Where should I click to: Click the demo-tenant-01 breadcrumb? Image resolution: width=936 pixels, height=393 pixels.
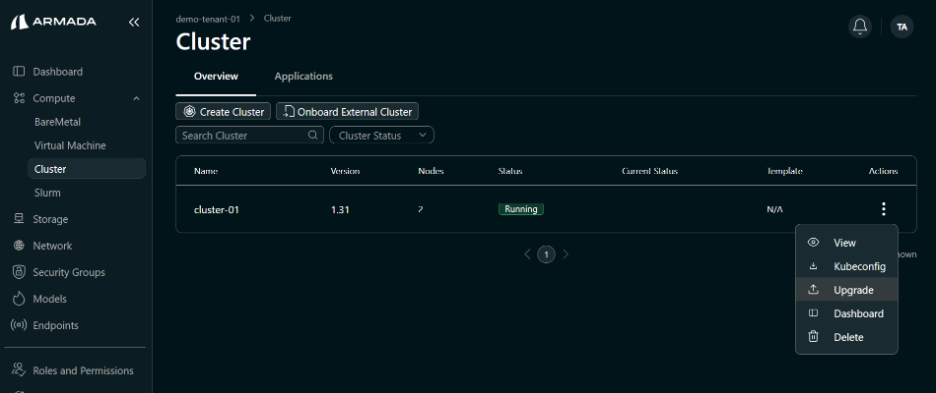[208, 19]
